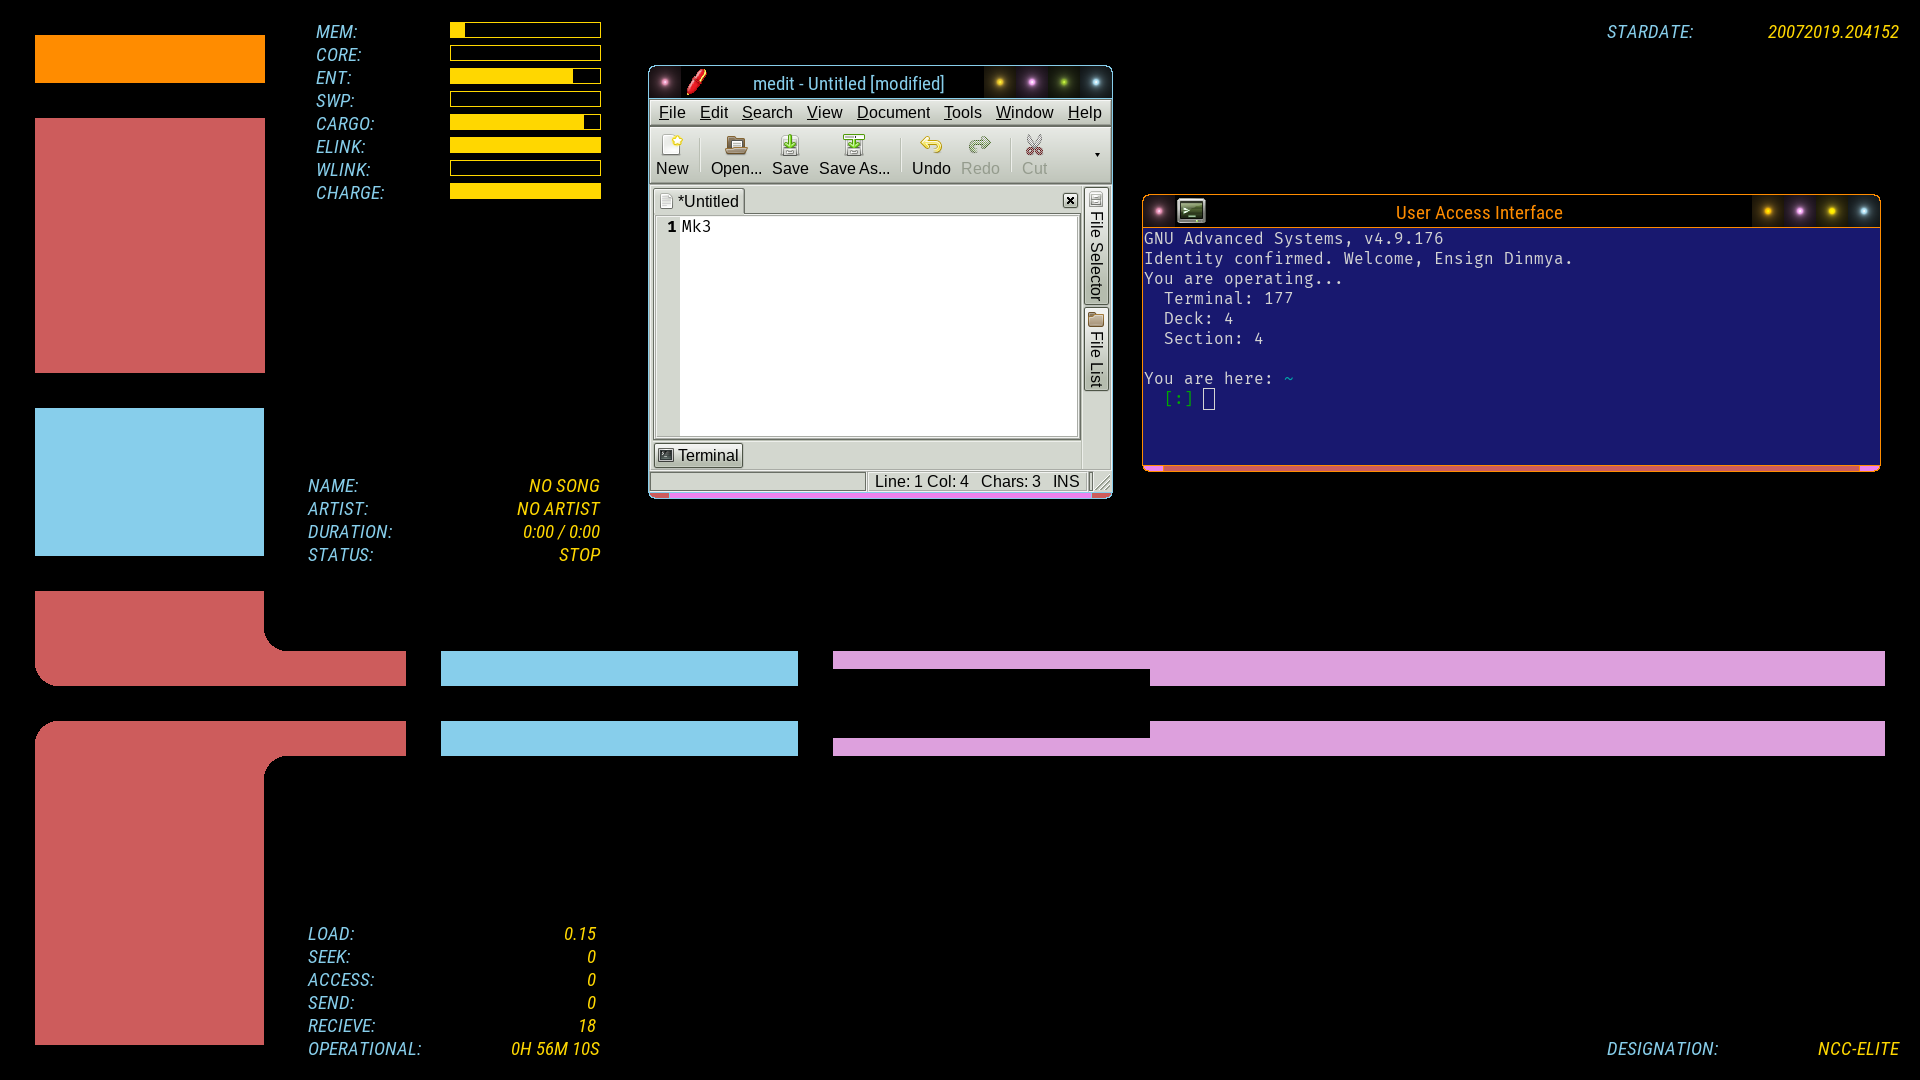Image resolution: width=1920 pixels, height=1080 pixels.
Task: Open the Help menu in medit
Action: (1084, 112)
